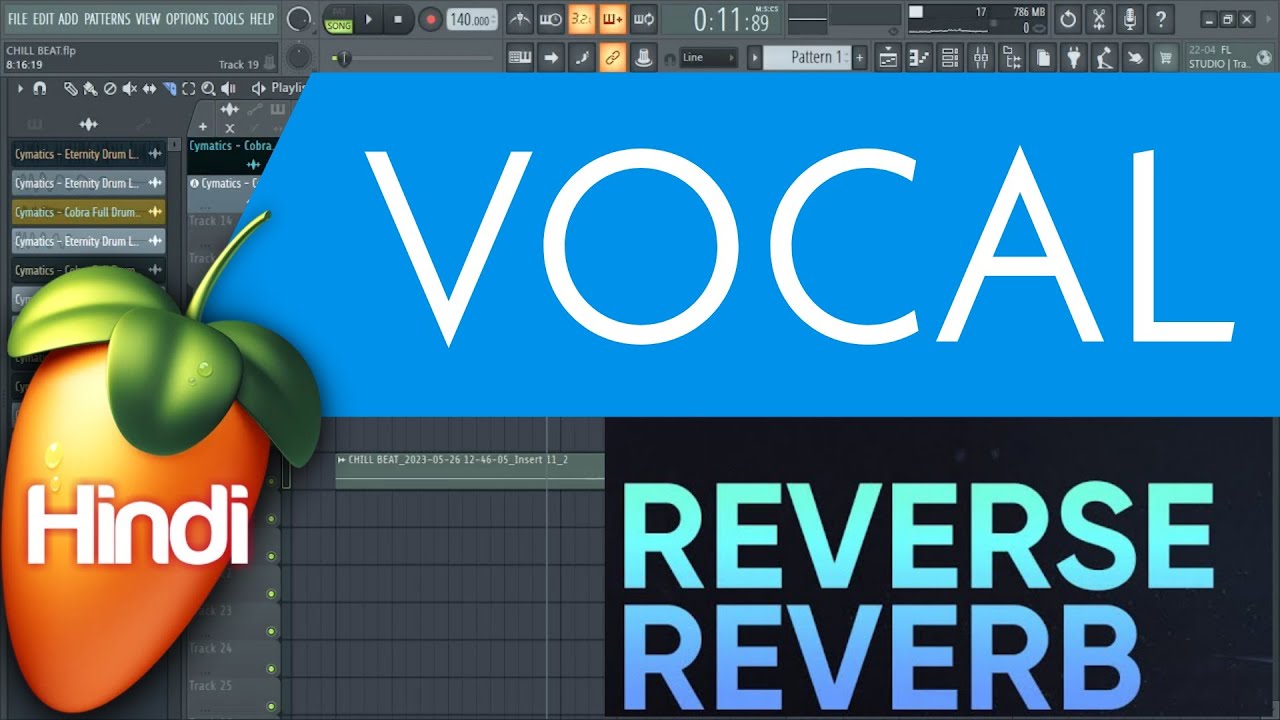Viewport: 1280px width, 720px height.
Task: Open the PATTERNS menu
Action: click(107, 19)
